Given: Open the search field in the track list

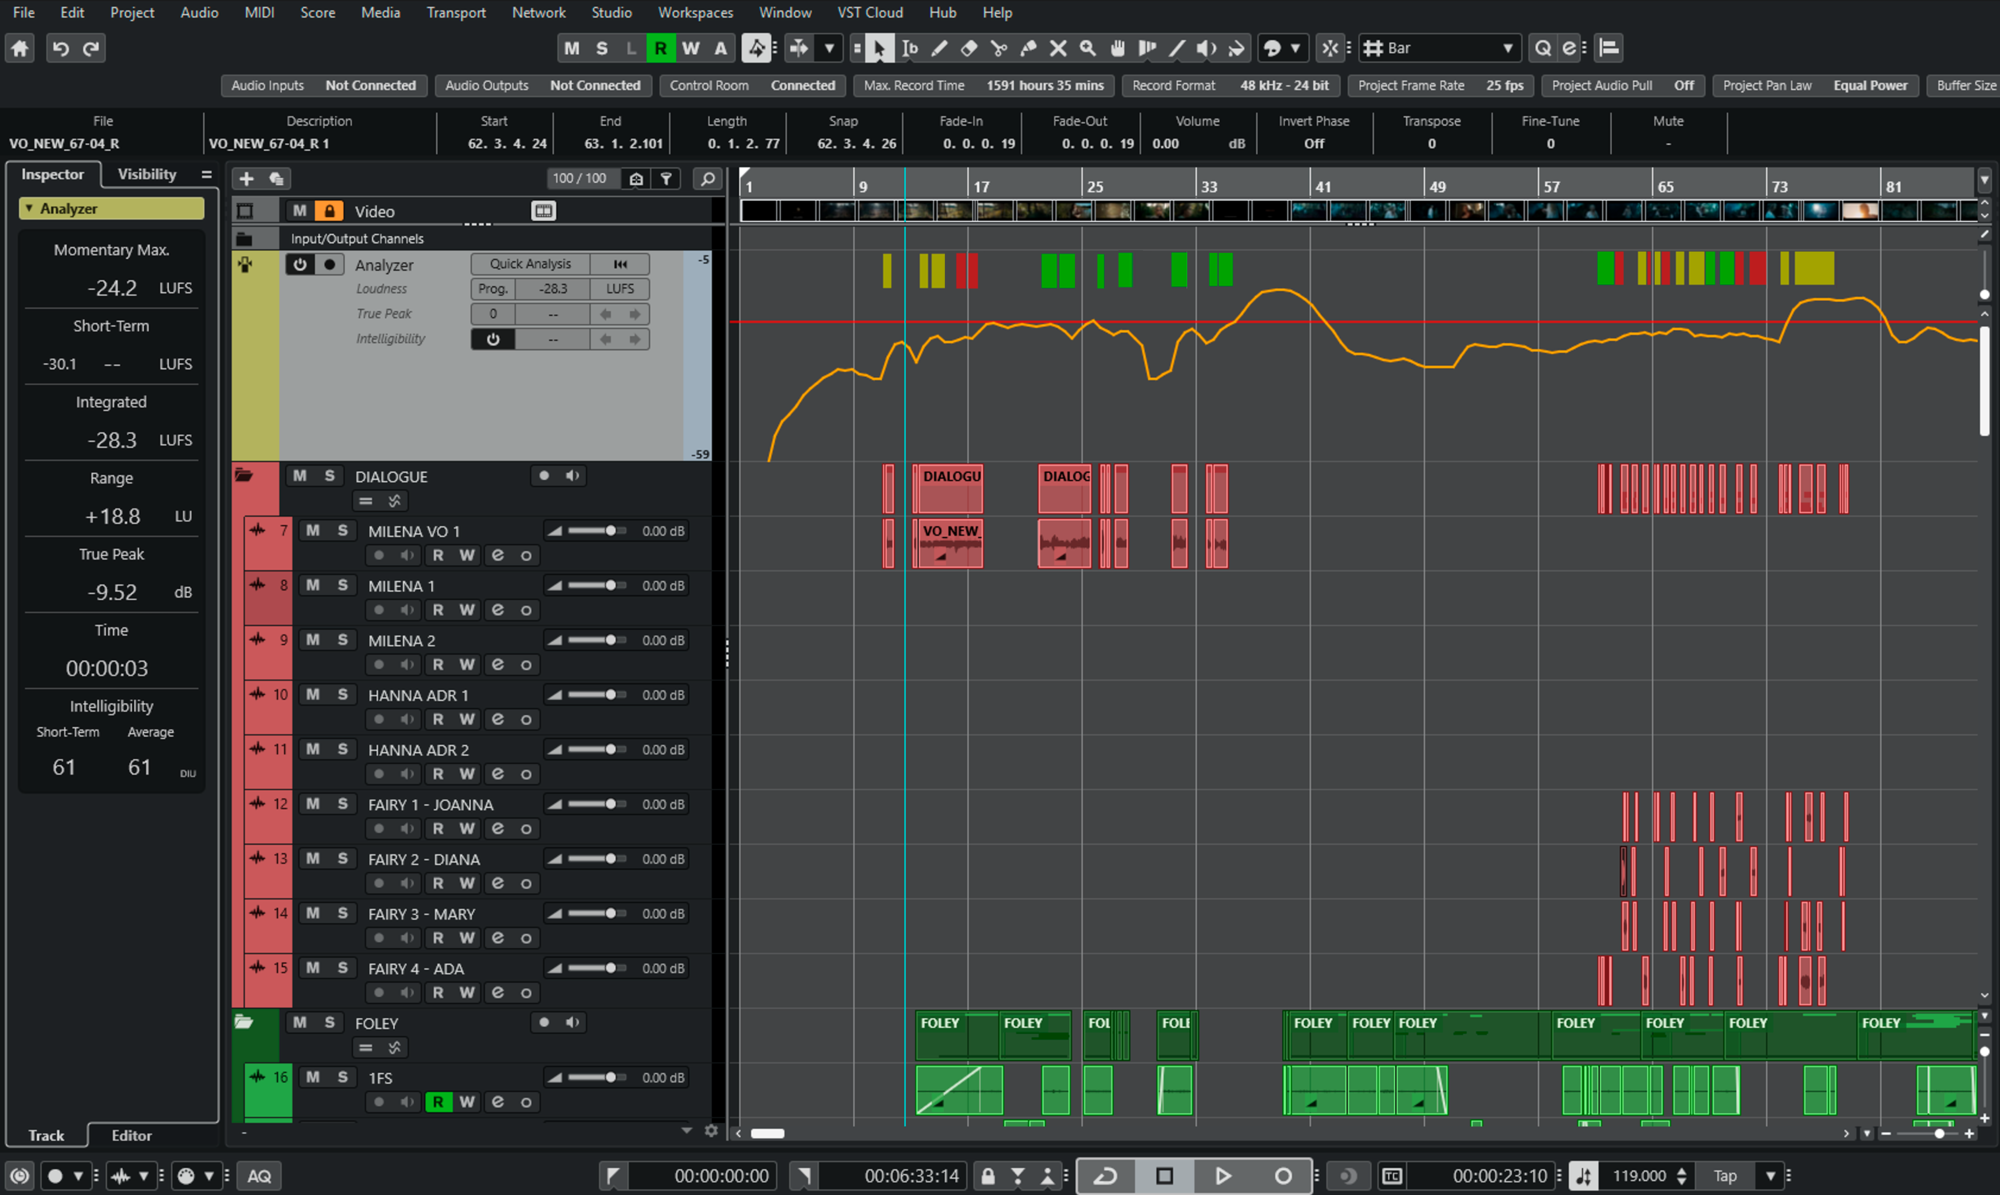Looking at the screenshot, I should tap(707, 178).
